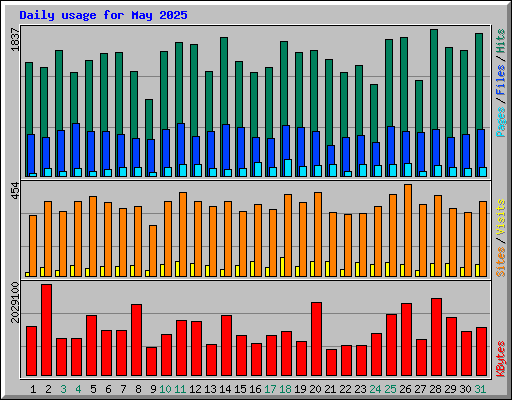The width and height of the screenshot is (512, 400).
Task: Click the red KBytes bar for day 28
Action: (437, 337)
